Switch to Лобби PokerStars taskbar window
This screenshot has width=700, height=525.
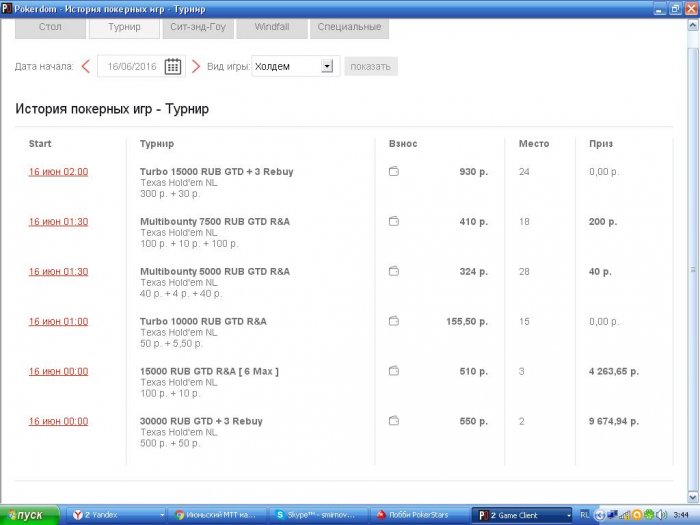(x=420, y=515)
